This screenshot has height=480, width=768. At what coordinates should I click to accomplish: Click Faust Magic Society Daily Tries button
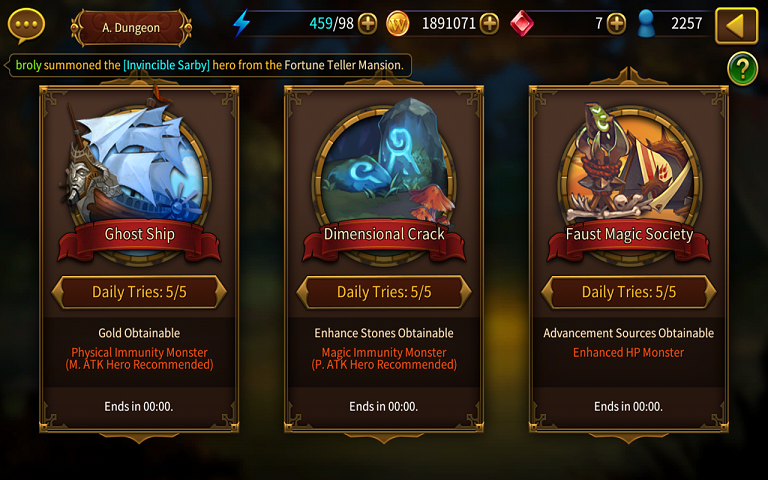click(629, 292)
